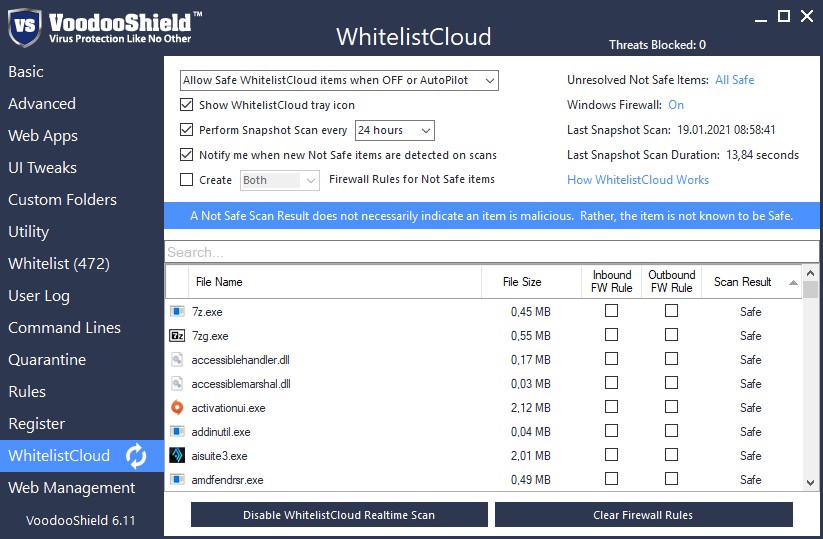Go to the Rules tab
Viewport: 823px width, 539px height.
[x=27, y=392]
